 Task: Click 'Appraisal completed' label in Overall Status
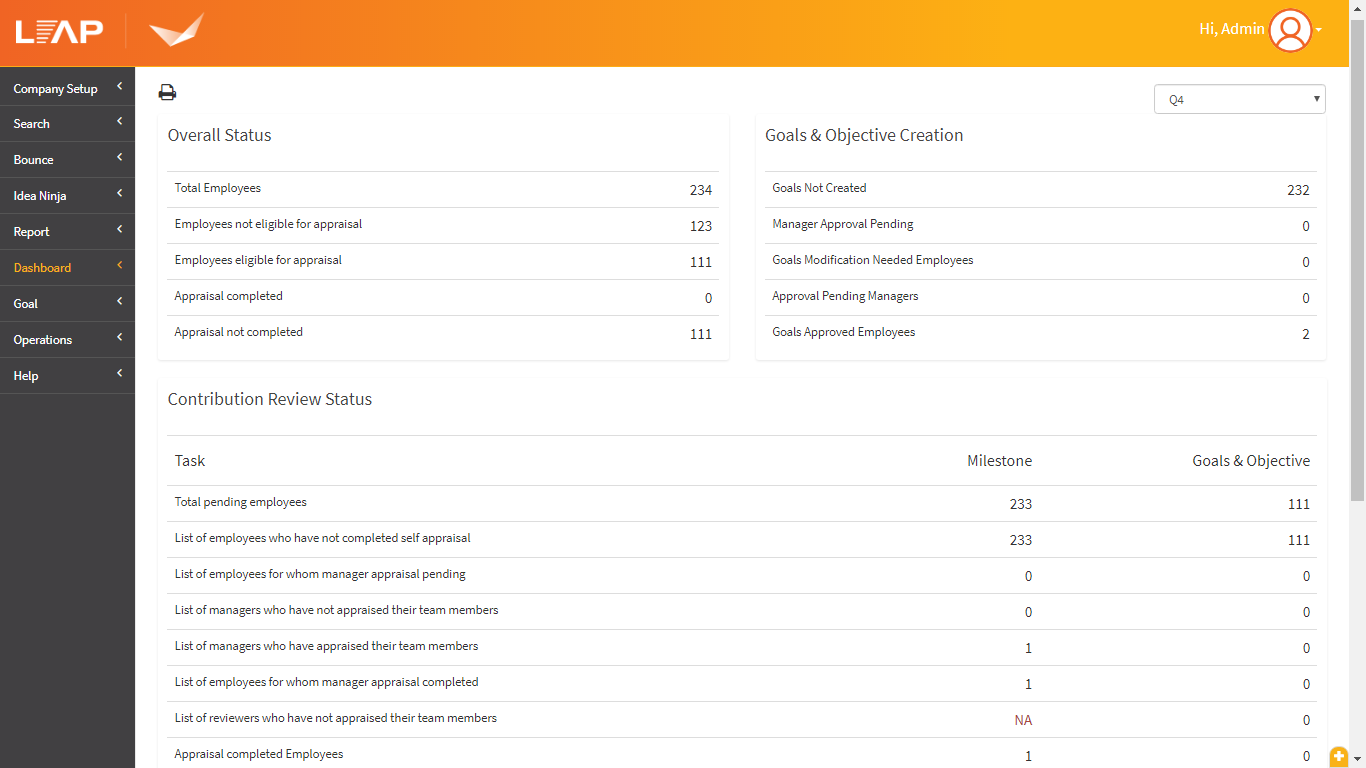[x=229, y=296]
